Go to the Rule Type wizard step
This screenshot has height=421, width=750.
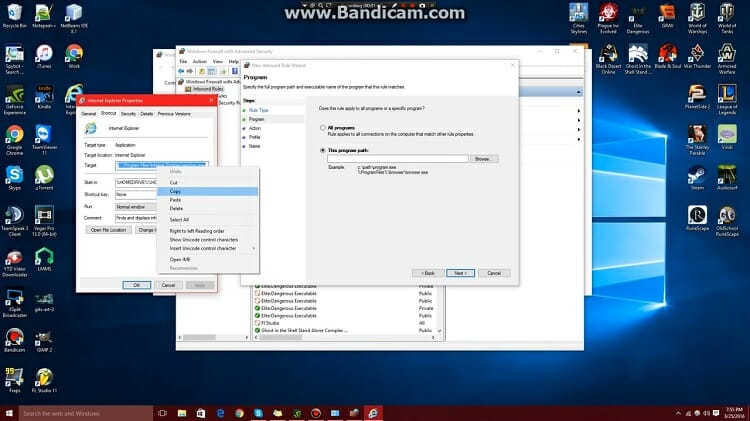click(x=258, y=111)
